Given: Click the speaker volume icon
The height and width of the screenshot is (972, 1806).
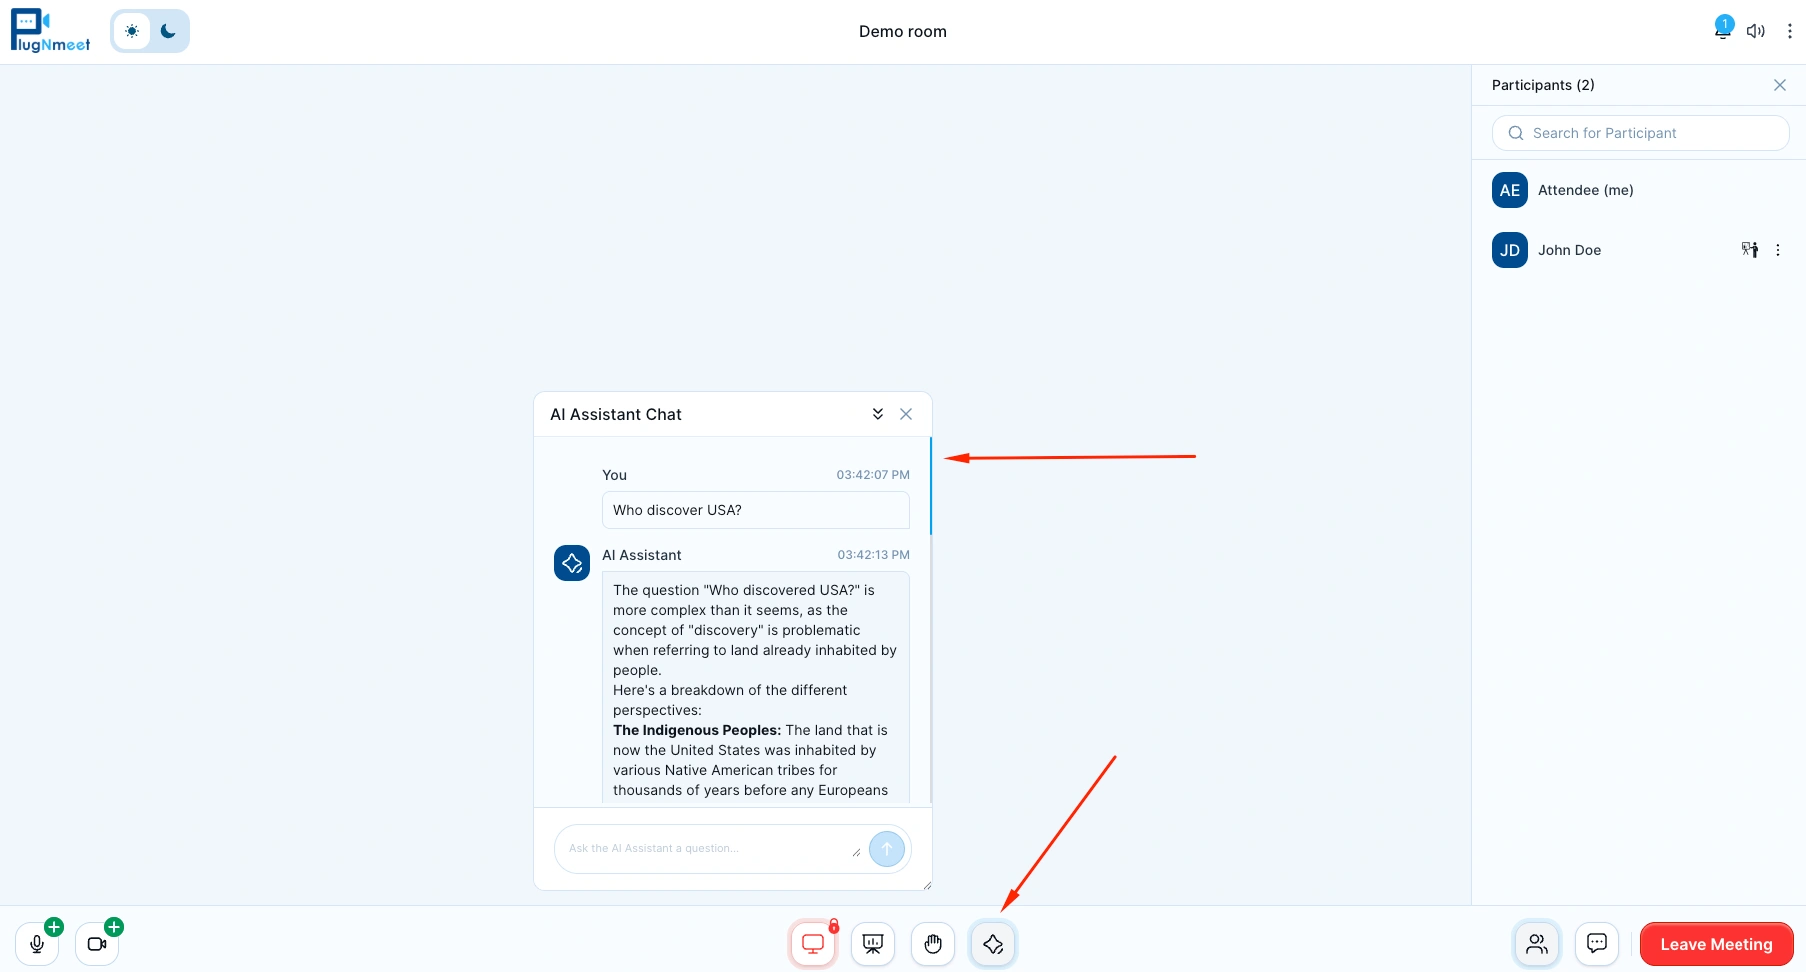Looking at the screenshot, I should pyautogui.click(x=1756, y=30).
